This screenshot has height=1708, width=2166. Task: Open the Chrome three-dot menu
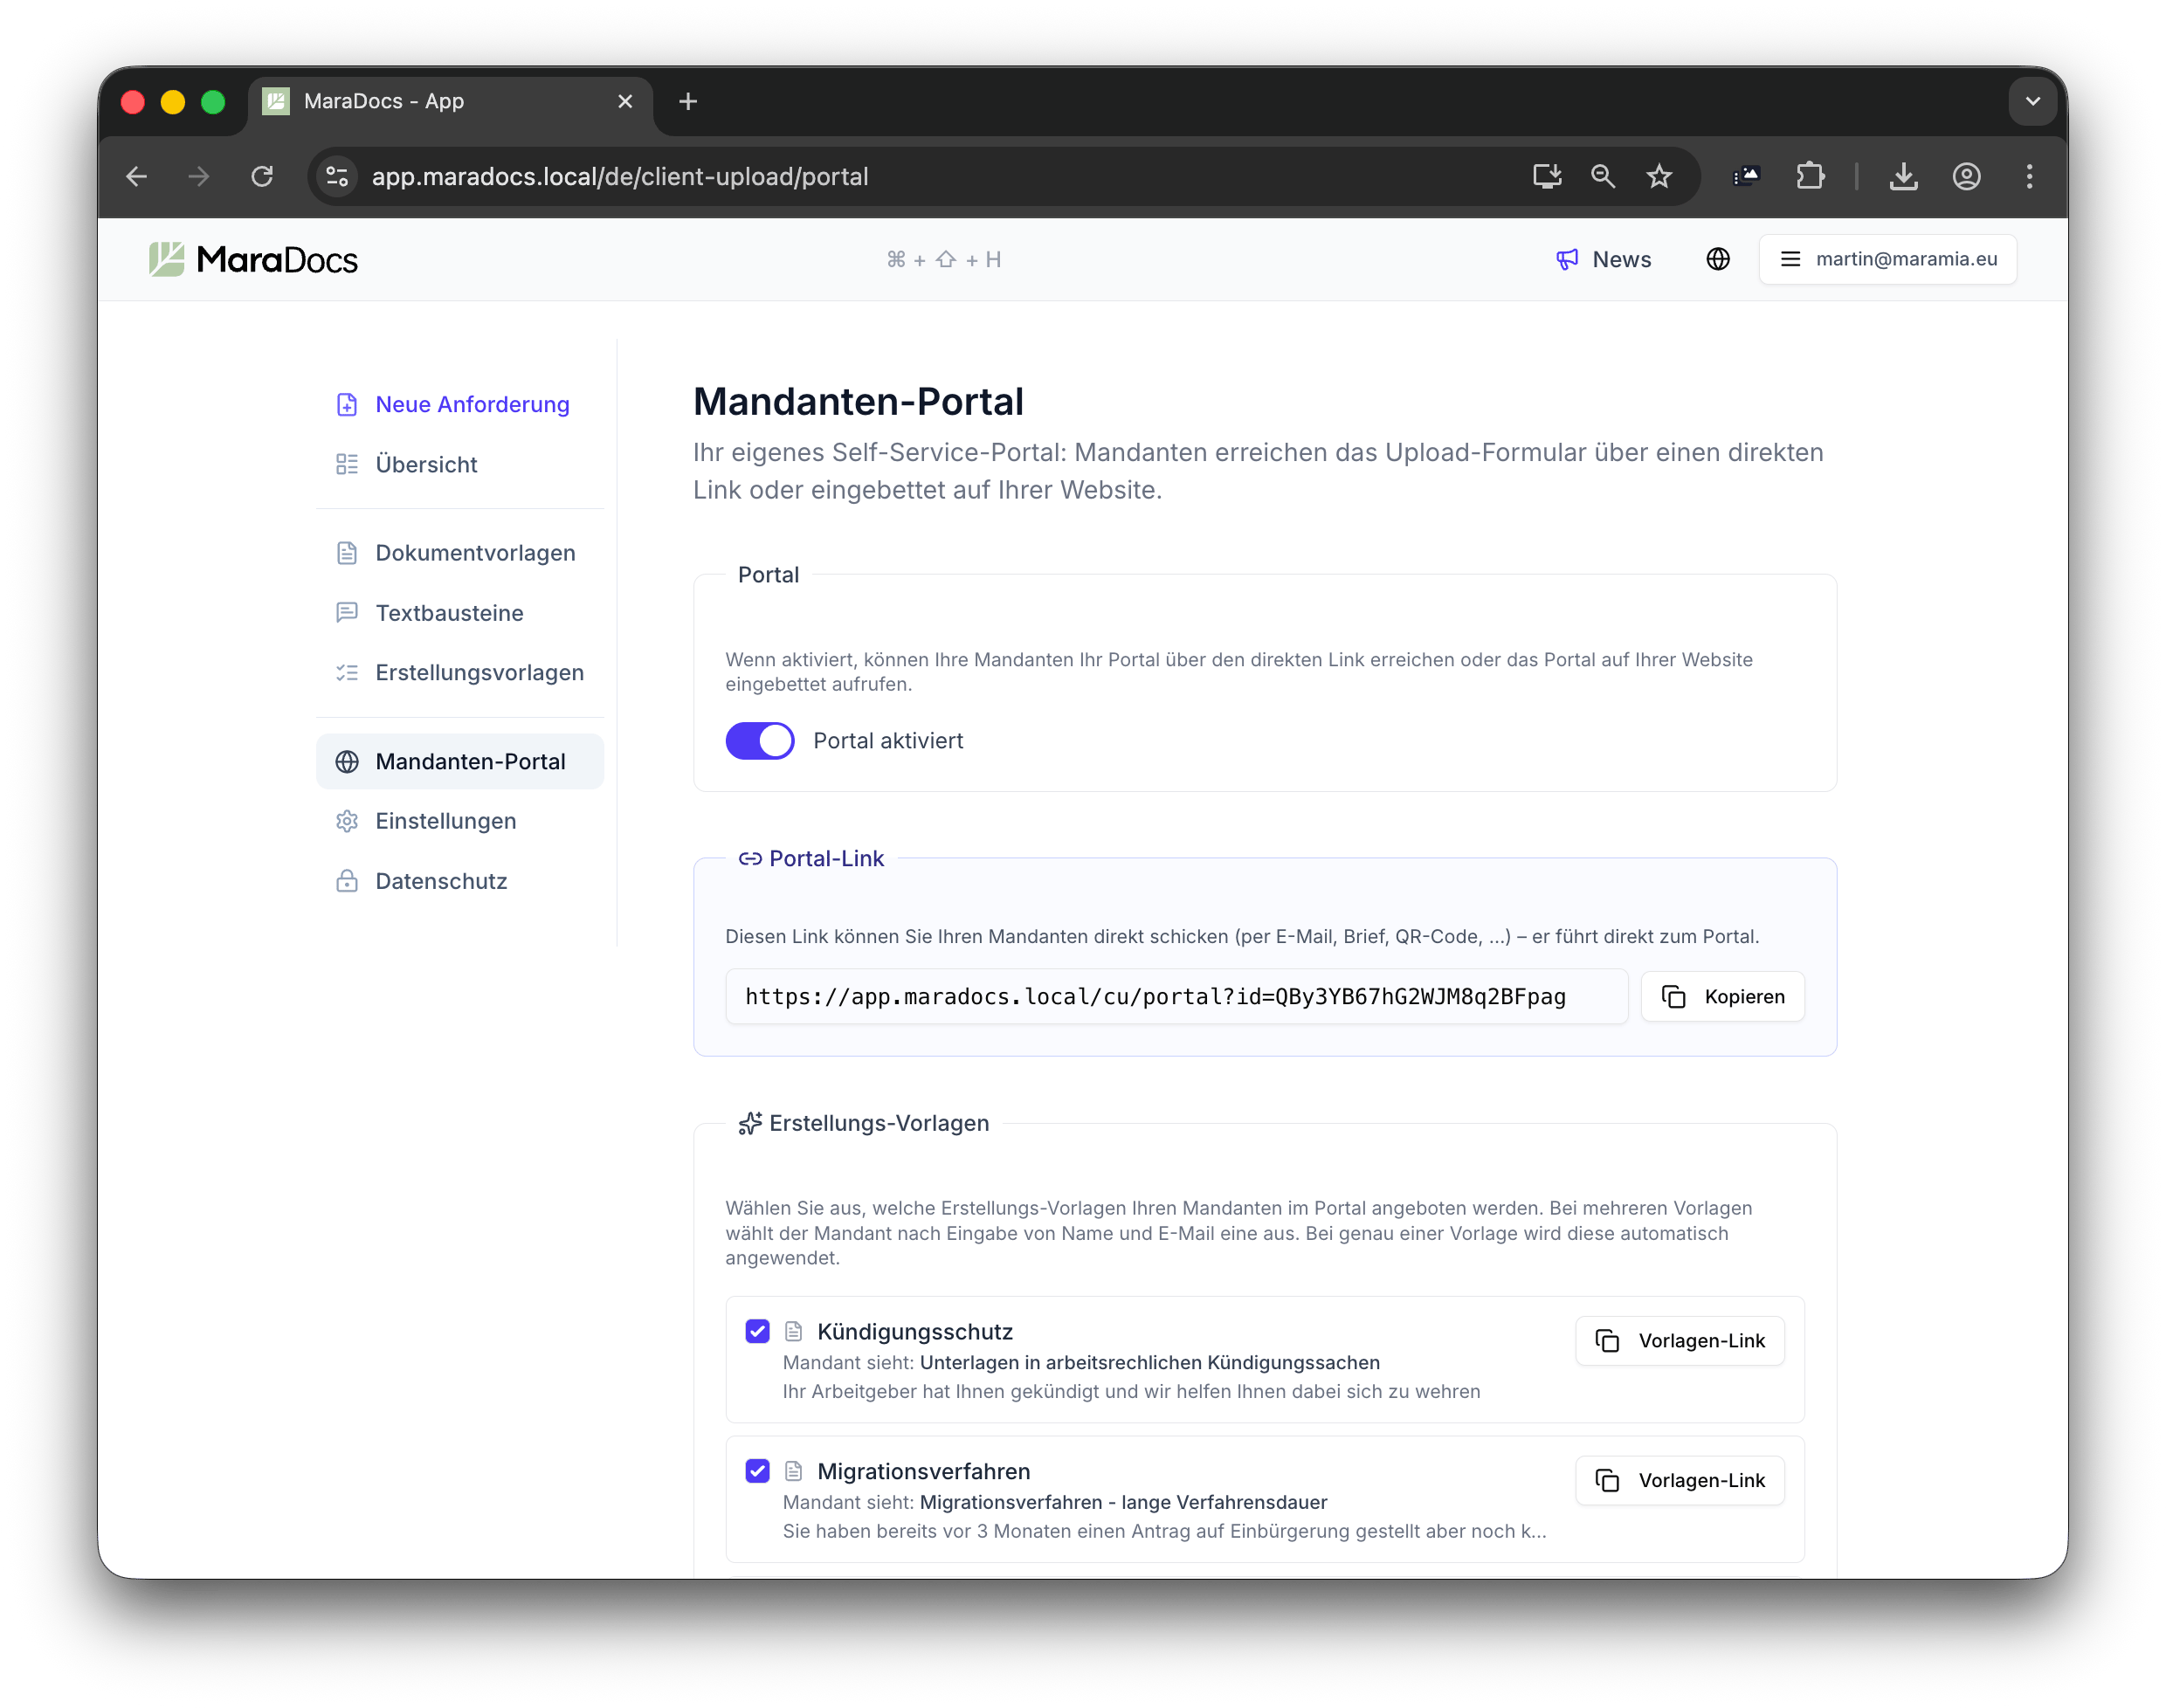(x=2029, y=177)
